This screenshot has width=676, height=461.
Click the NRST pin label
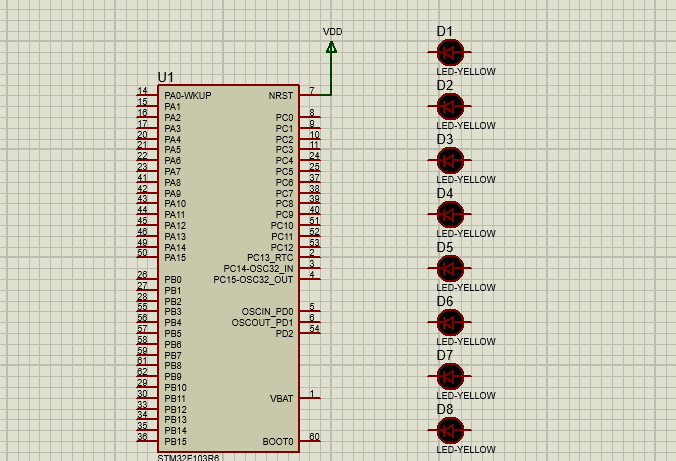coord(281,96)
